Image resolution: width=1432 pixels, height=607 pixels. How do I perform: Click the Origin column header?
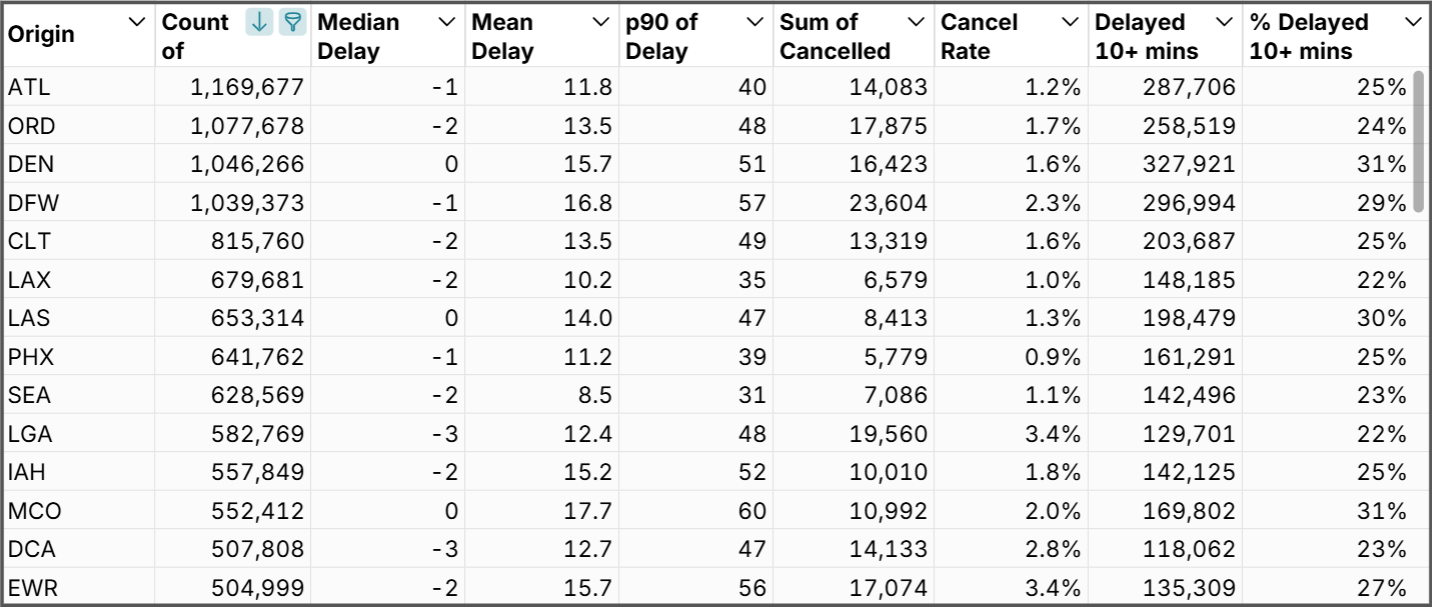click(x=40, y=33)
